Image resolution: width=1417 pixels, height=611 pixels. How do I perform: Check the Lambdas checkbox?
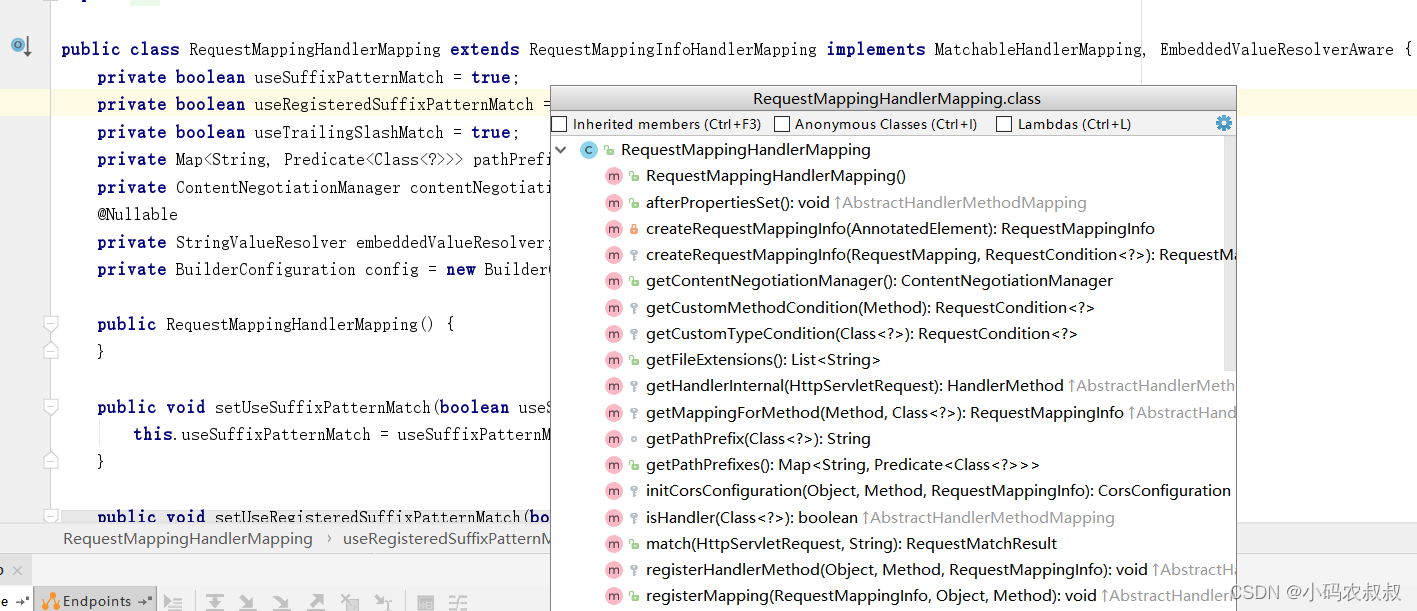click(1003, 124)
